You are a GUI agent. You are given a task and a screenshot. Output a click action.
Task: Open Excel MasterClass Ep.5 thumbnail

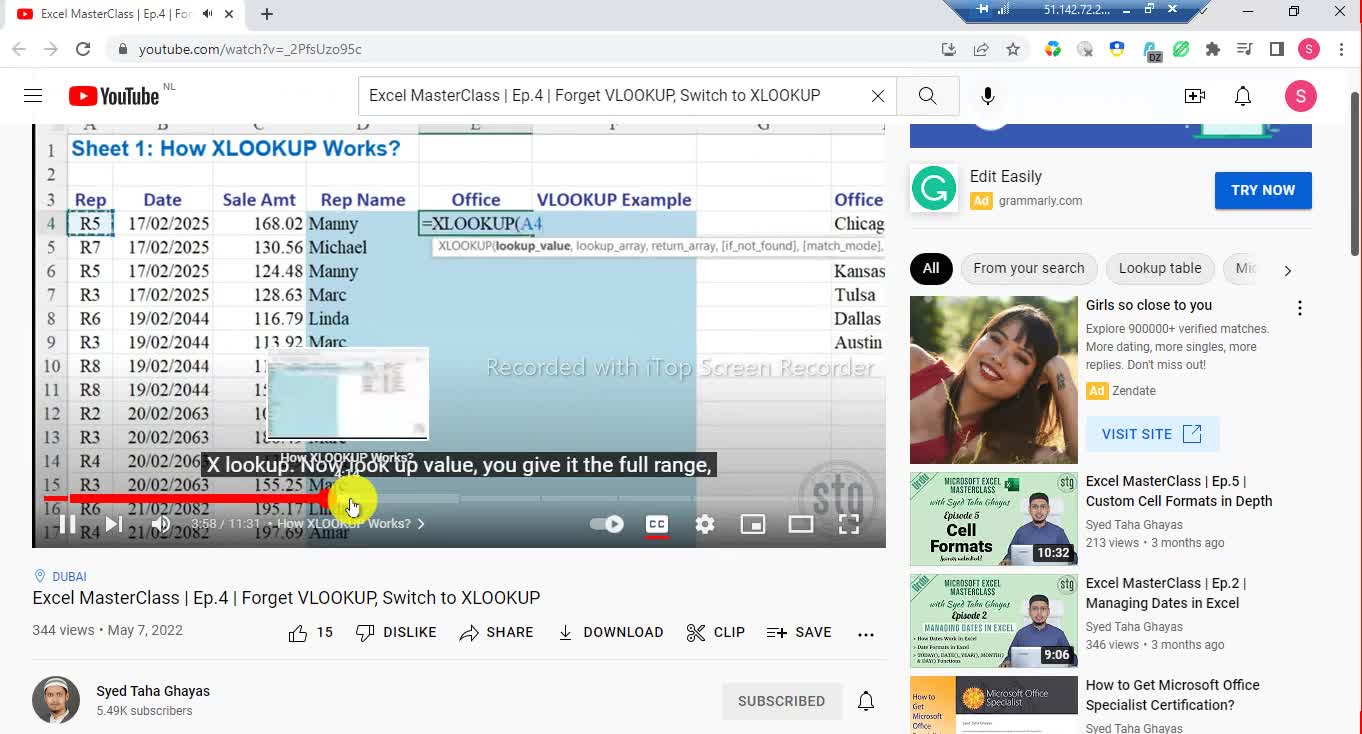point(993,519)
